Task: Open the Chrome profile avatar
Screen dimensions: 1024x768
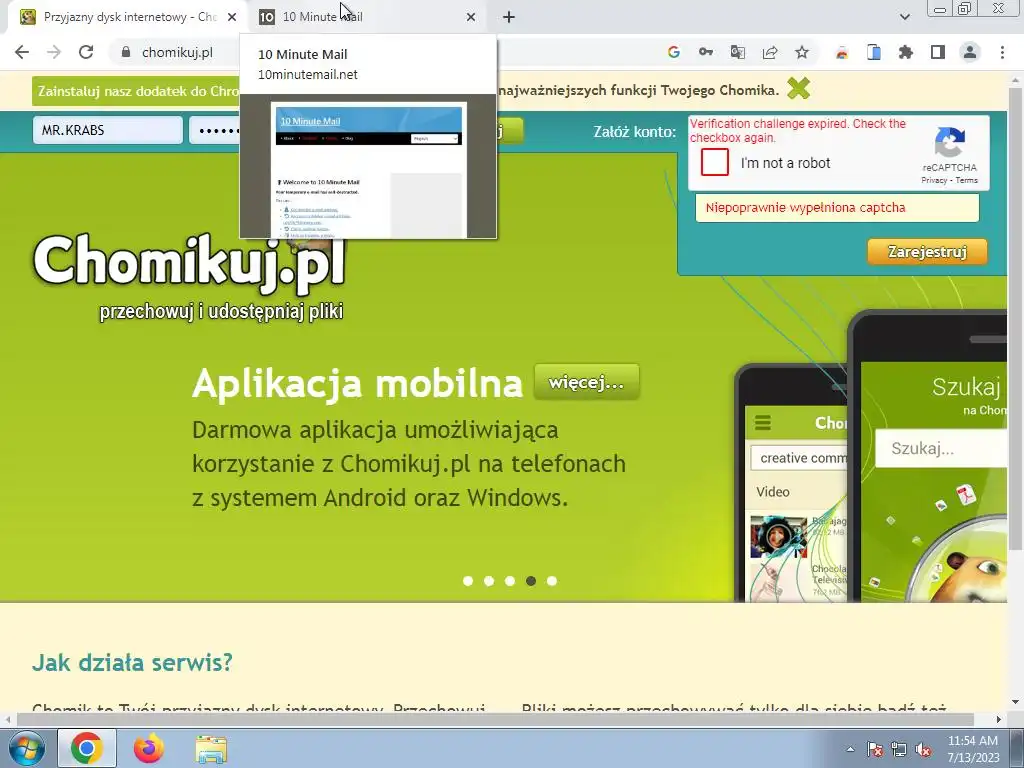Action: (970, 52)
